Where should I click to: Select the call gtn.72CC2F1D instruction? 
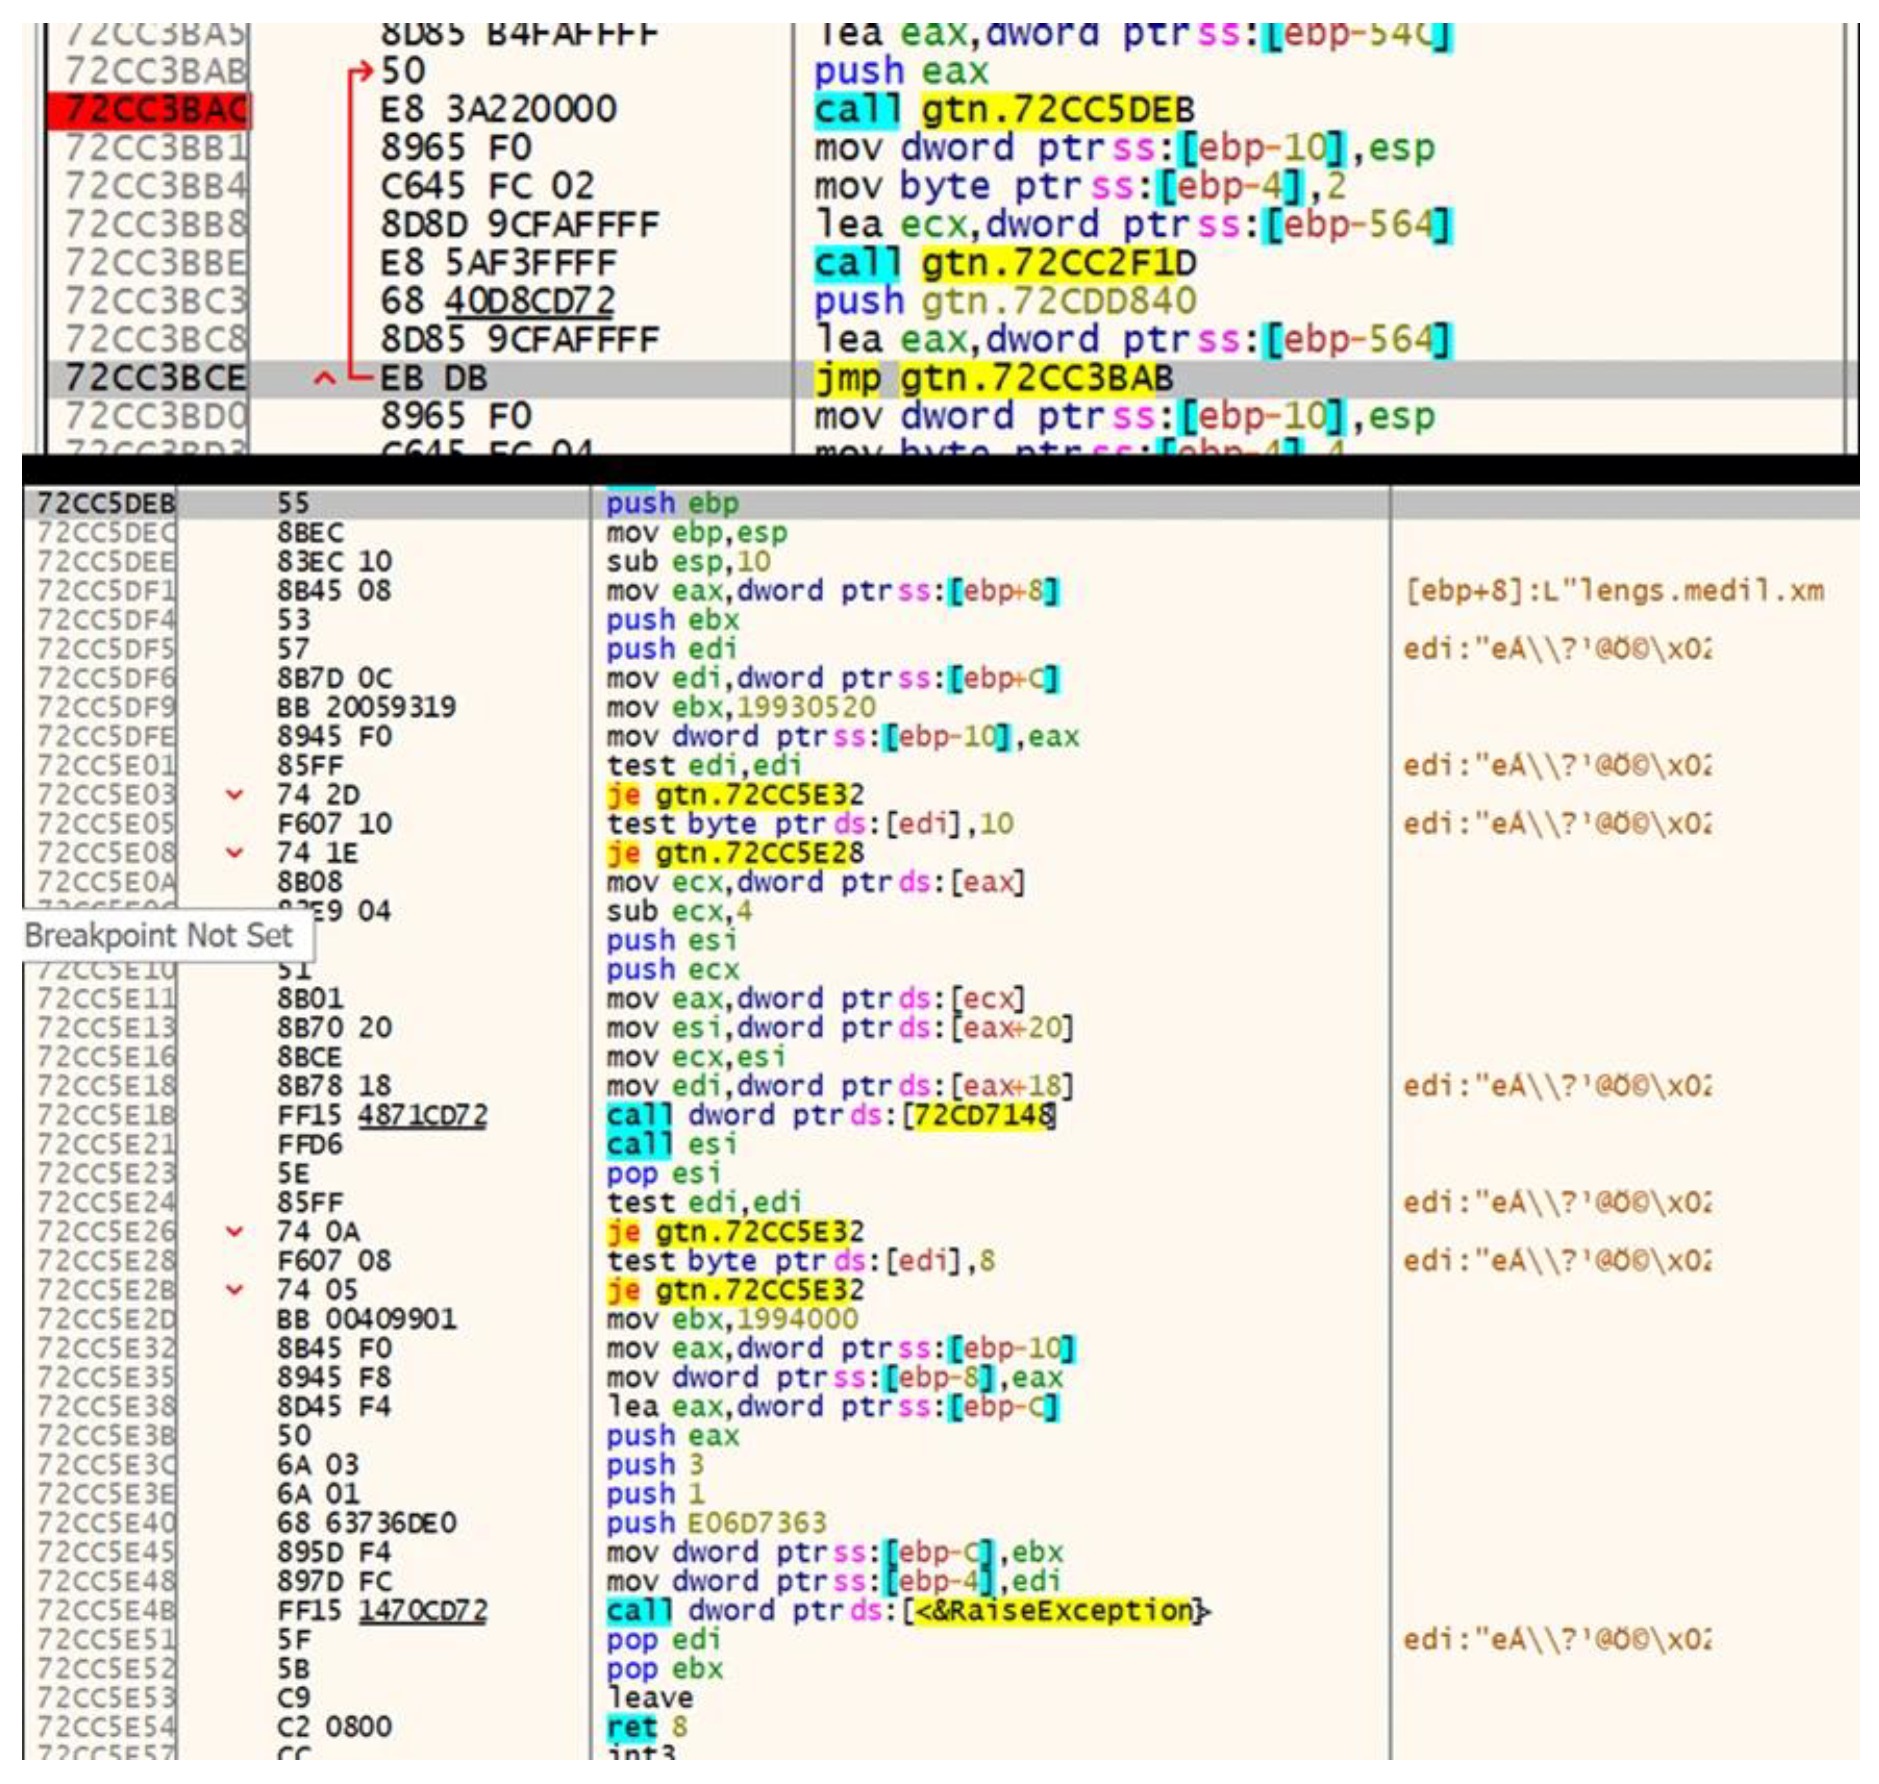coord(1004,263)
